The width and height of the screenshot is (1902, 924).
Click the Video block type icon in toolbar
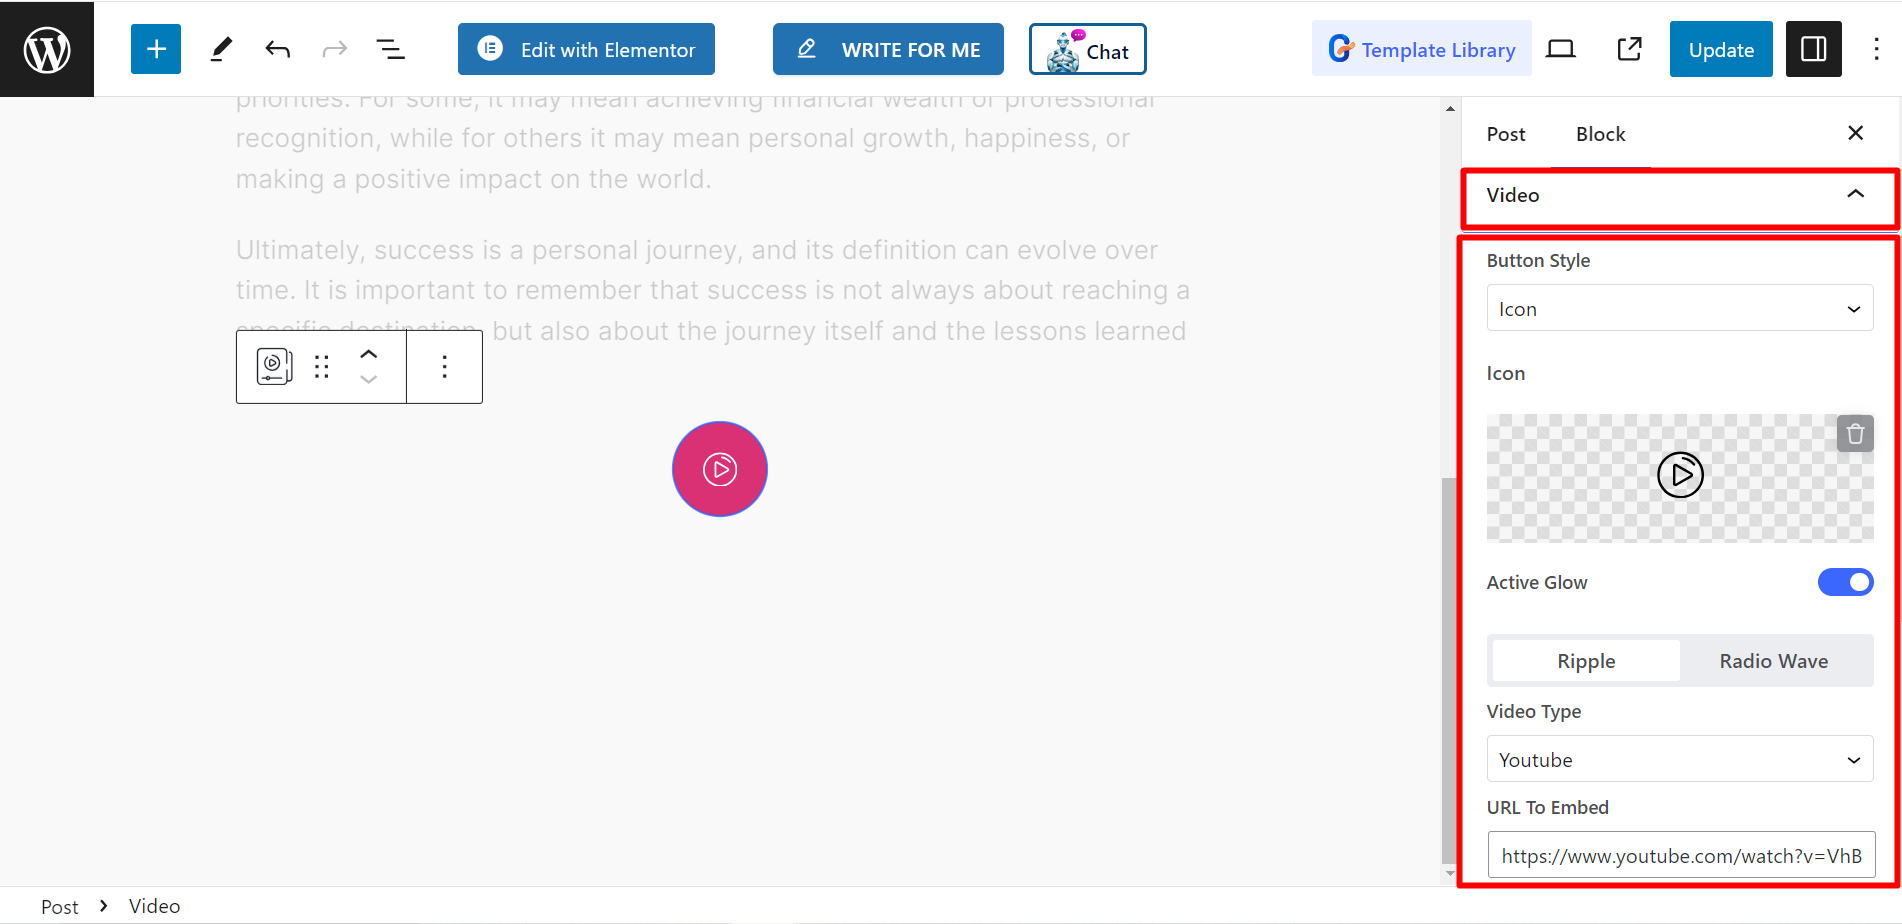274,367
